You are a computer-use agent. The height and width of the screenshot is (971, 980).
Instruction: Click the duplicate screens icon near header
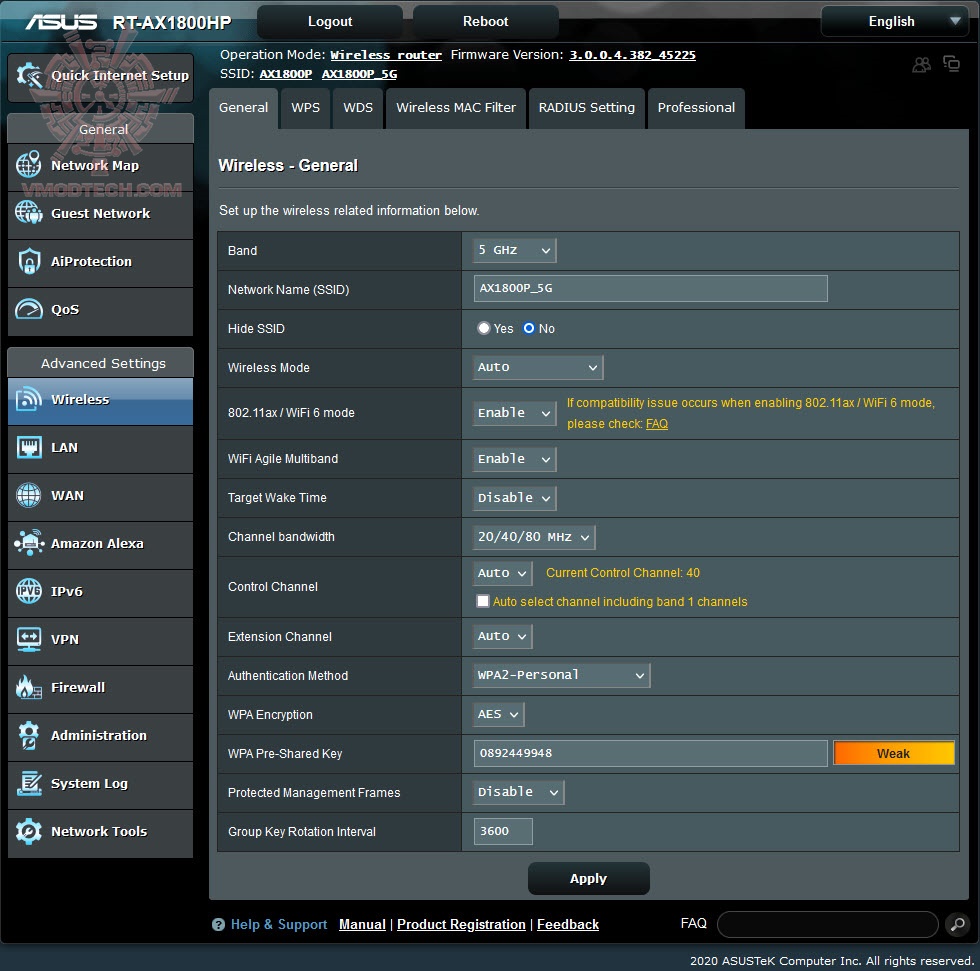point(951,64)
